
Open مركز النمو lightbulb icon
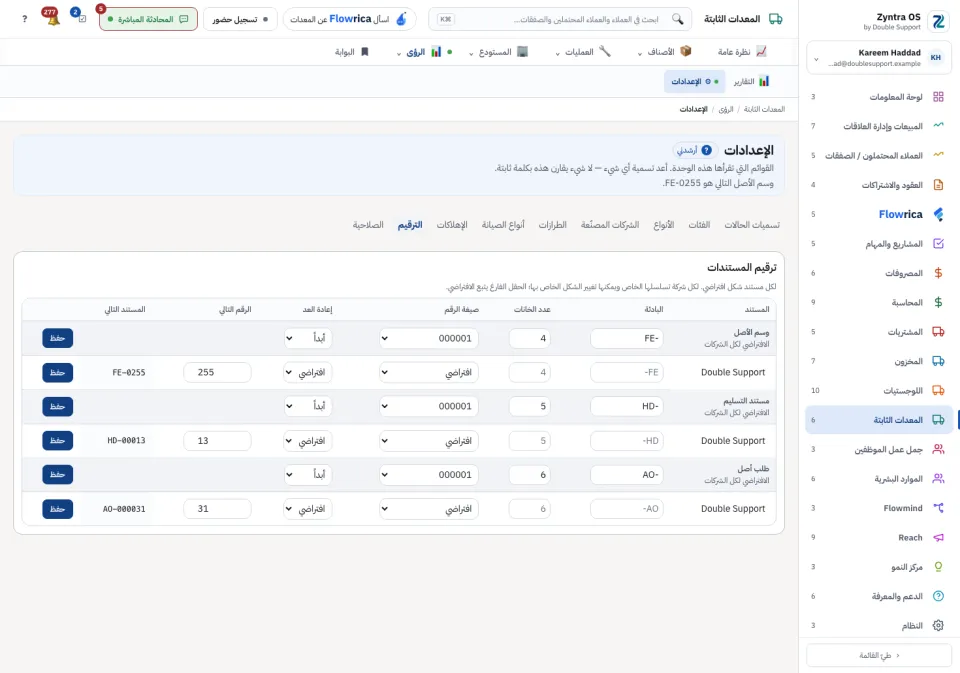tap(938, 566)
